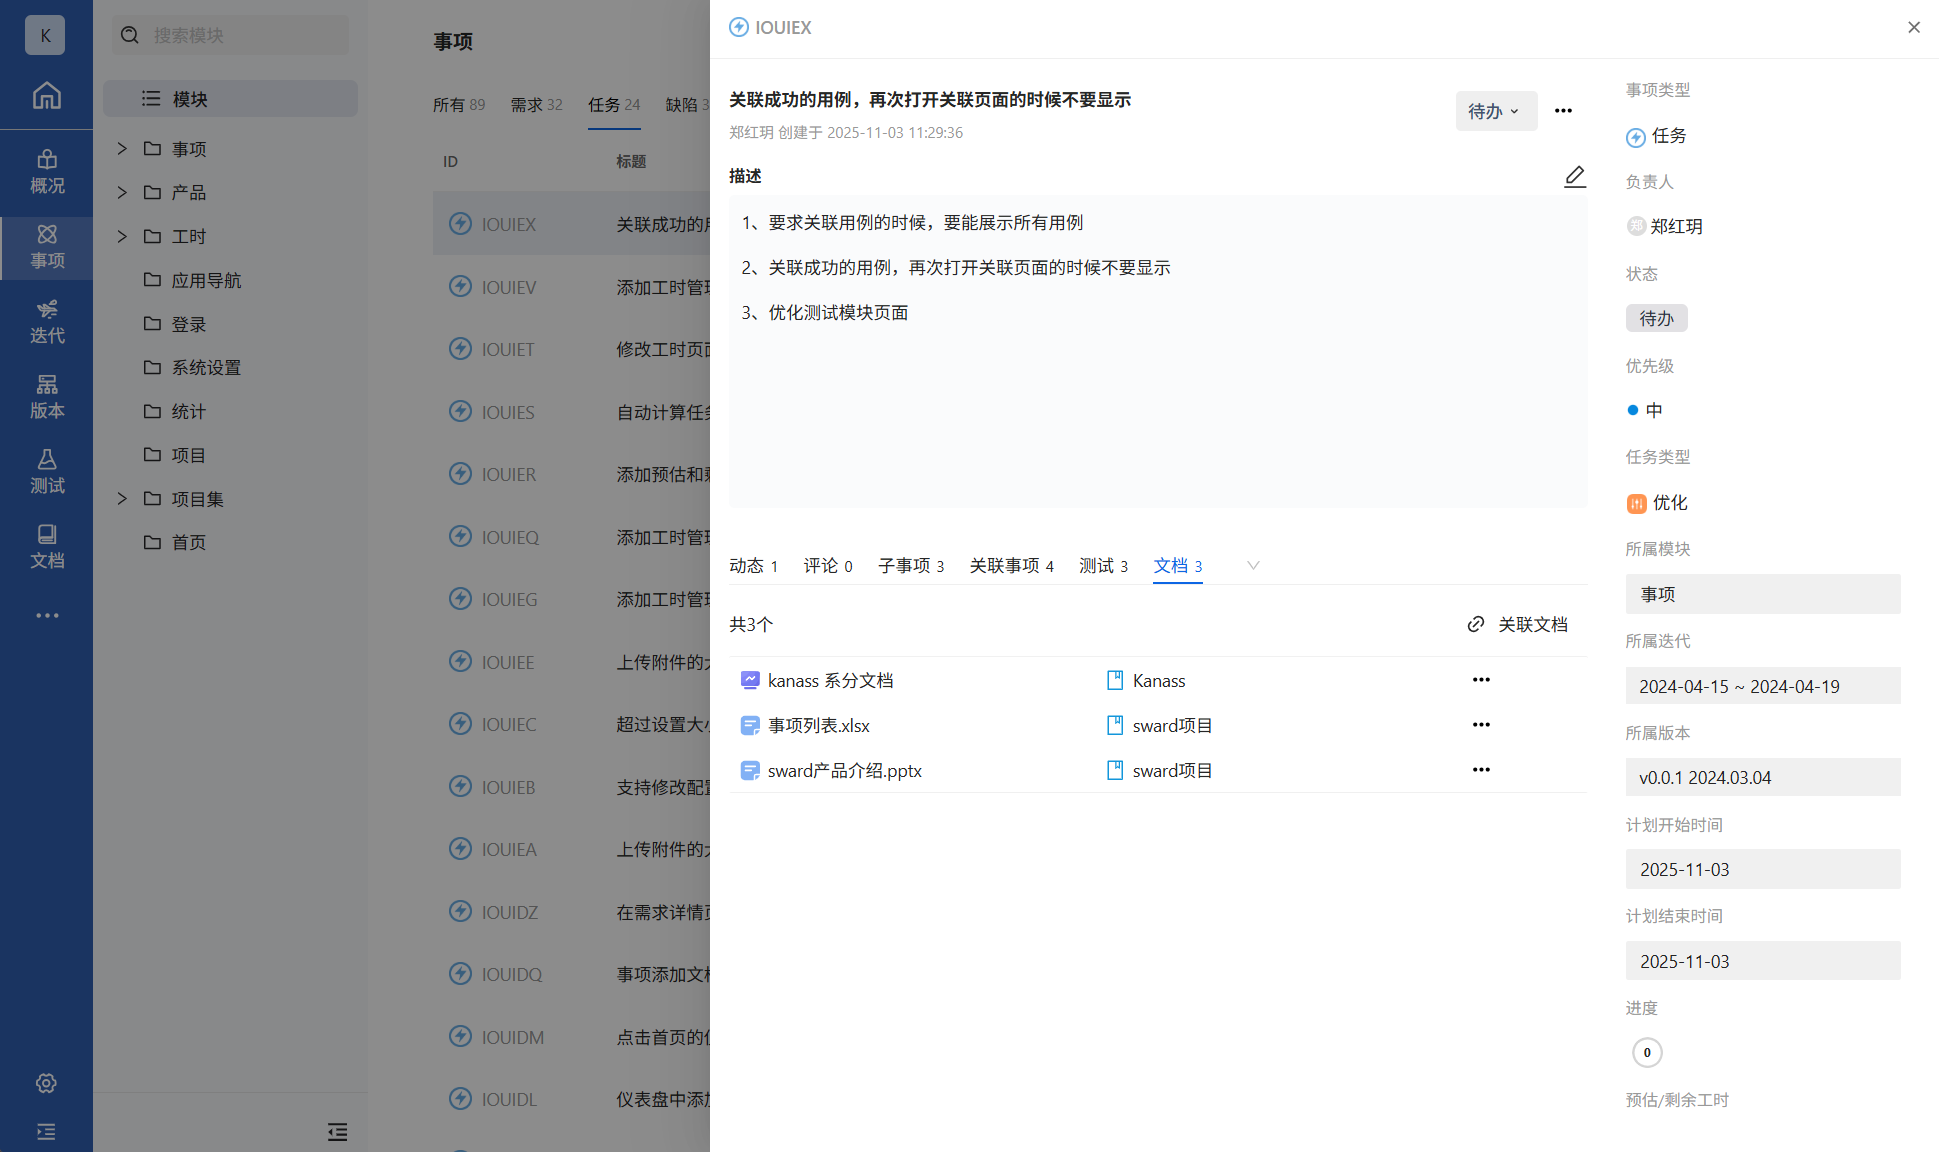Expand the 产品 folder in tree
Viewport: 1939px width, 1152px height.
(122, 192)
